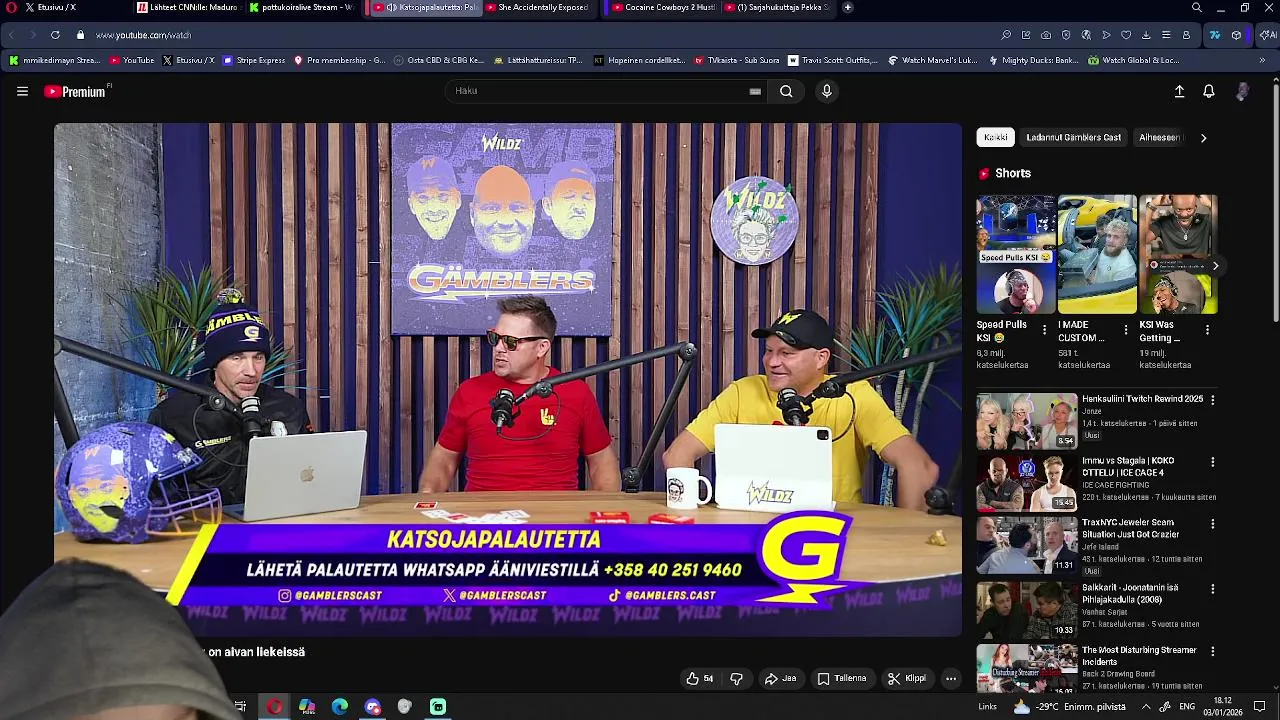This screenshot has height=720, width=1280.
Task: Open options menu for Speed Pulls KSI short
Action: [x=1045, y=329]
